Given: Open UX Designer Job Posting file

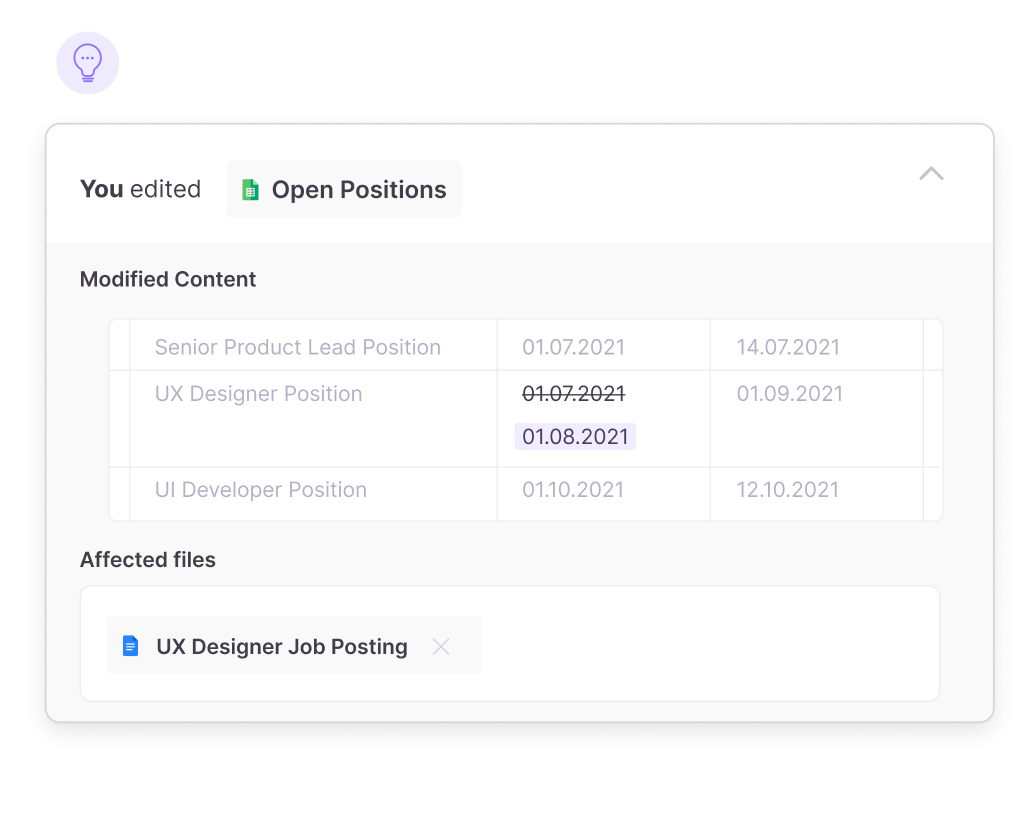Looking at the screenshot, I should pos(281,647).
